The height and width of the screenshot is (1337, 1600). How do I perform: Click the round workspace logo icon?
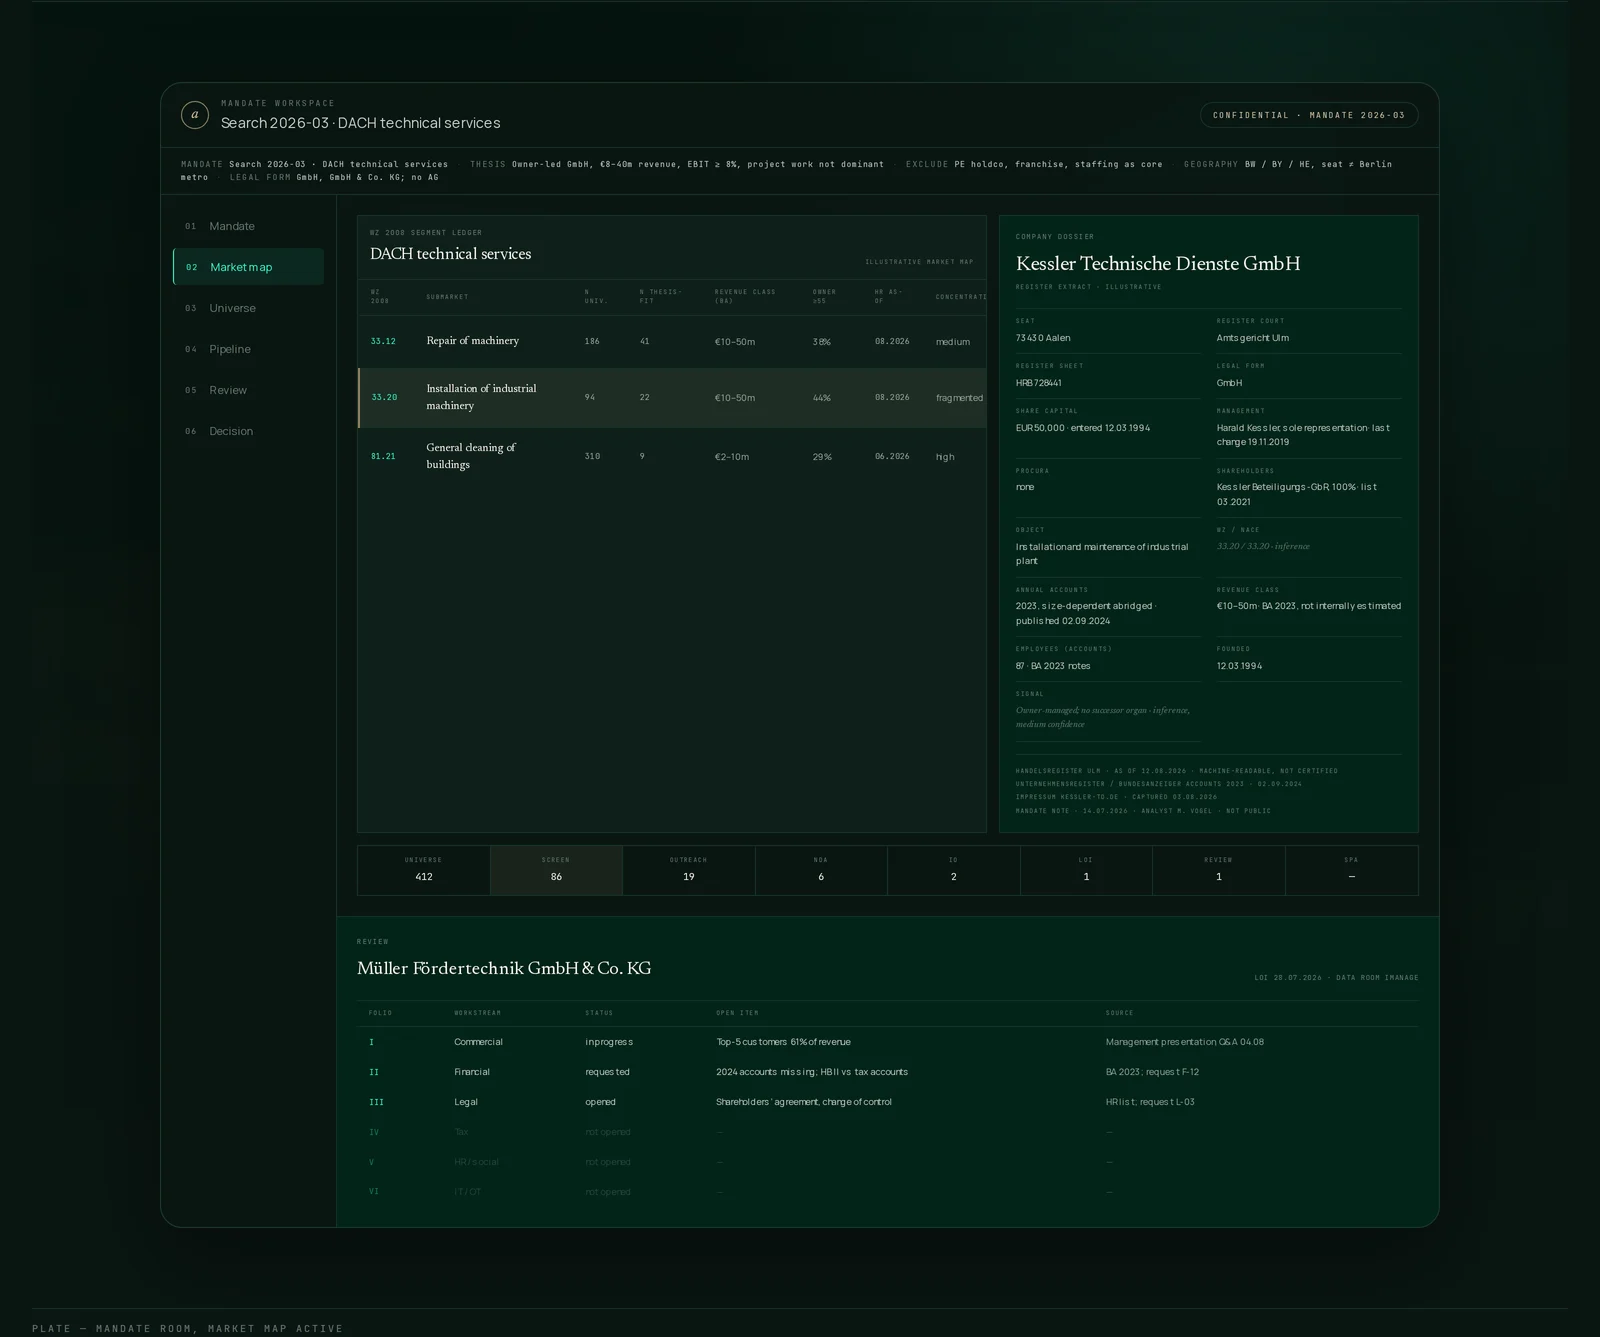(195, 115)
